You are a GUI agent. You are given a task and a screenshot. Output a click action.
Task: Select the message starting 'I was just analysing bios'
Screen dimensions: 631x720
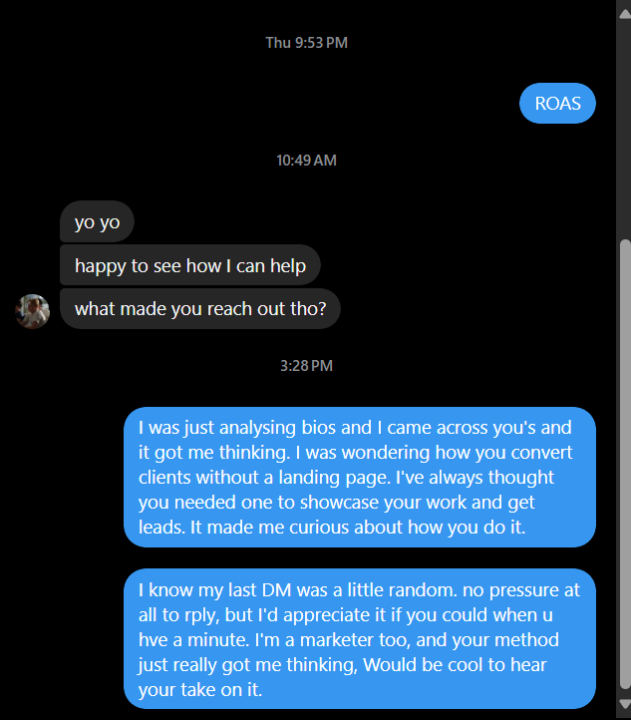click(359, 477)
